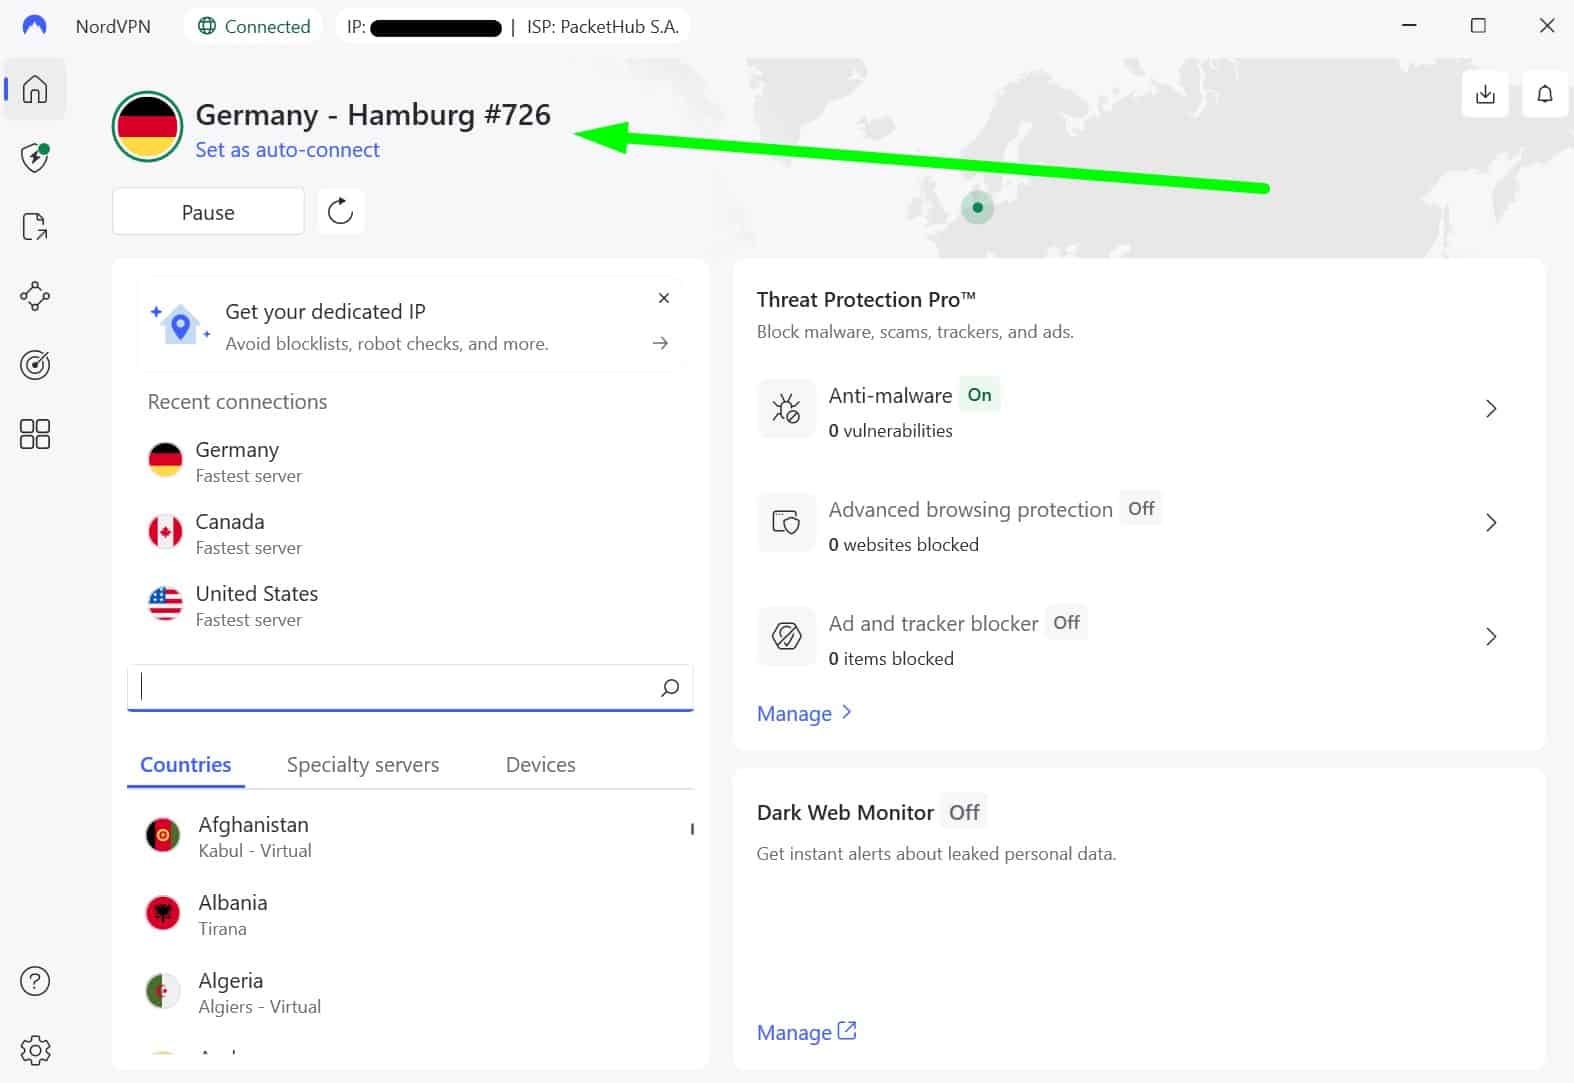
Task: Expand Advanced browsing protection chevron
Action: pos(1491,522)
